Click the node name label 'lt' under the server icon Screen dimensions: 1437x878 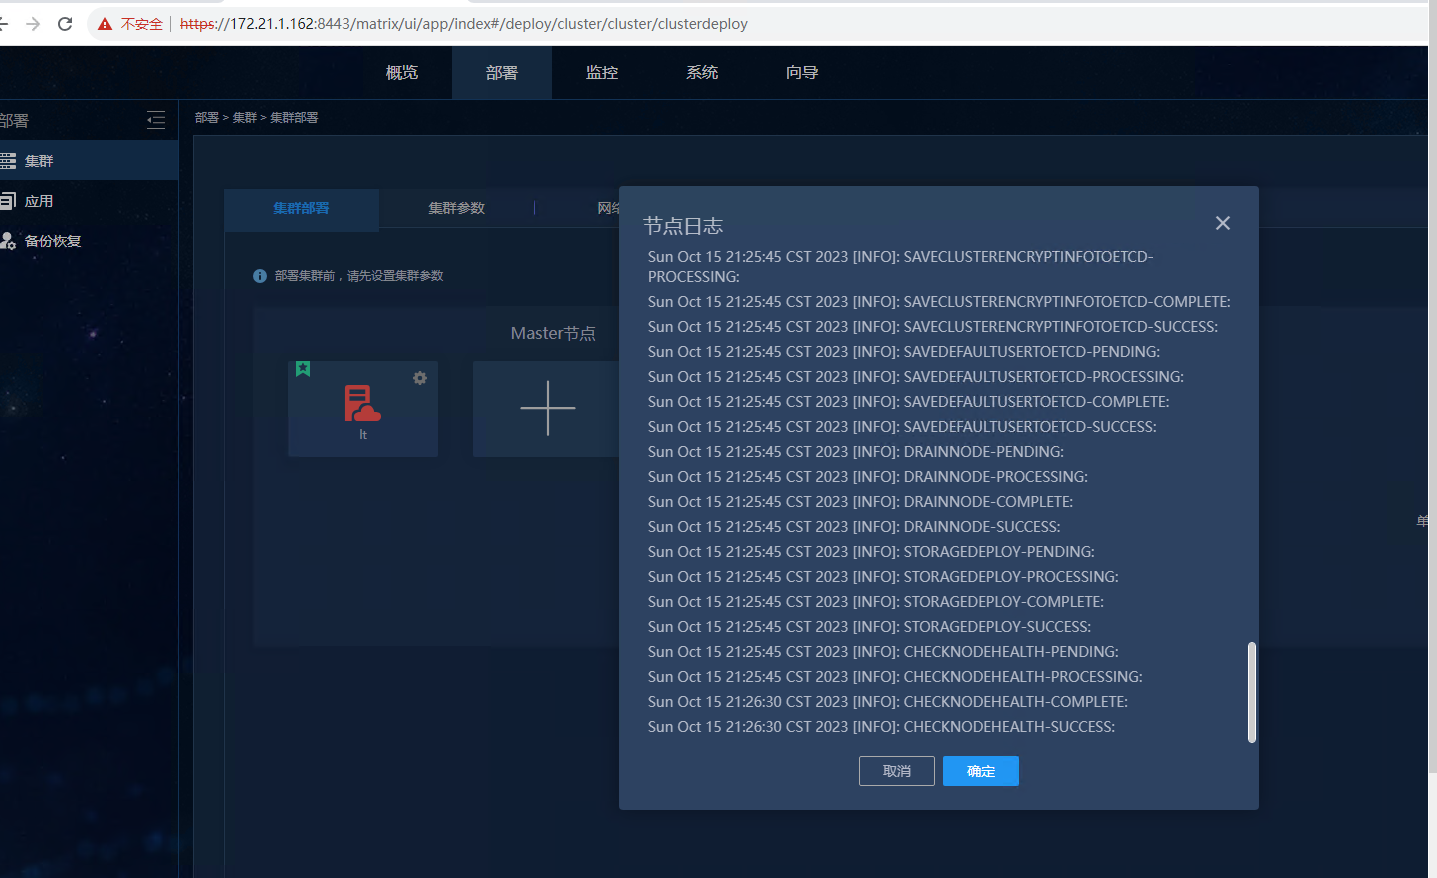tap(363, 435)
